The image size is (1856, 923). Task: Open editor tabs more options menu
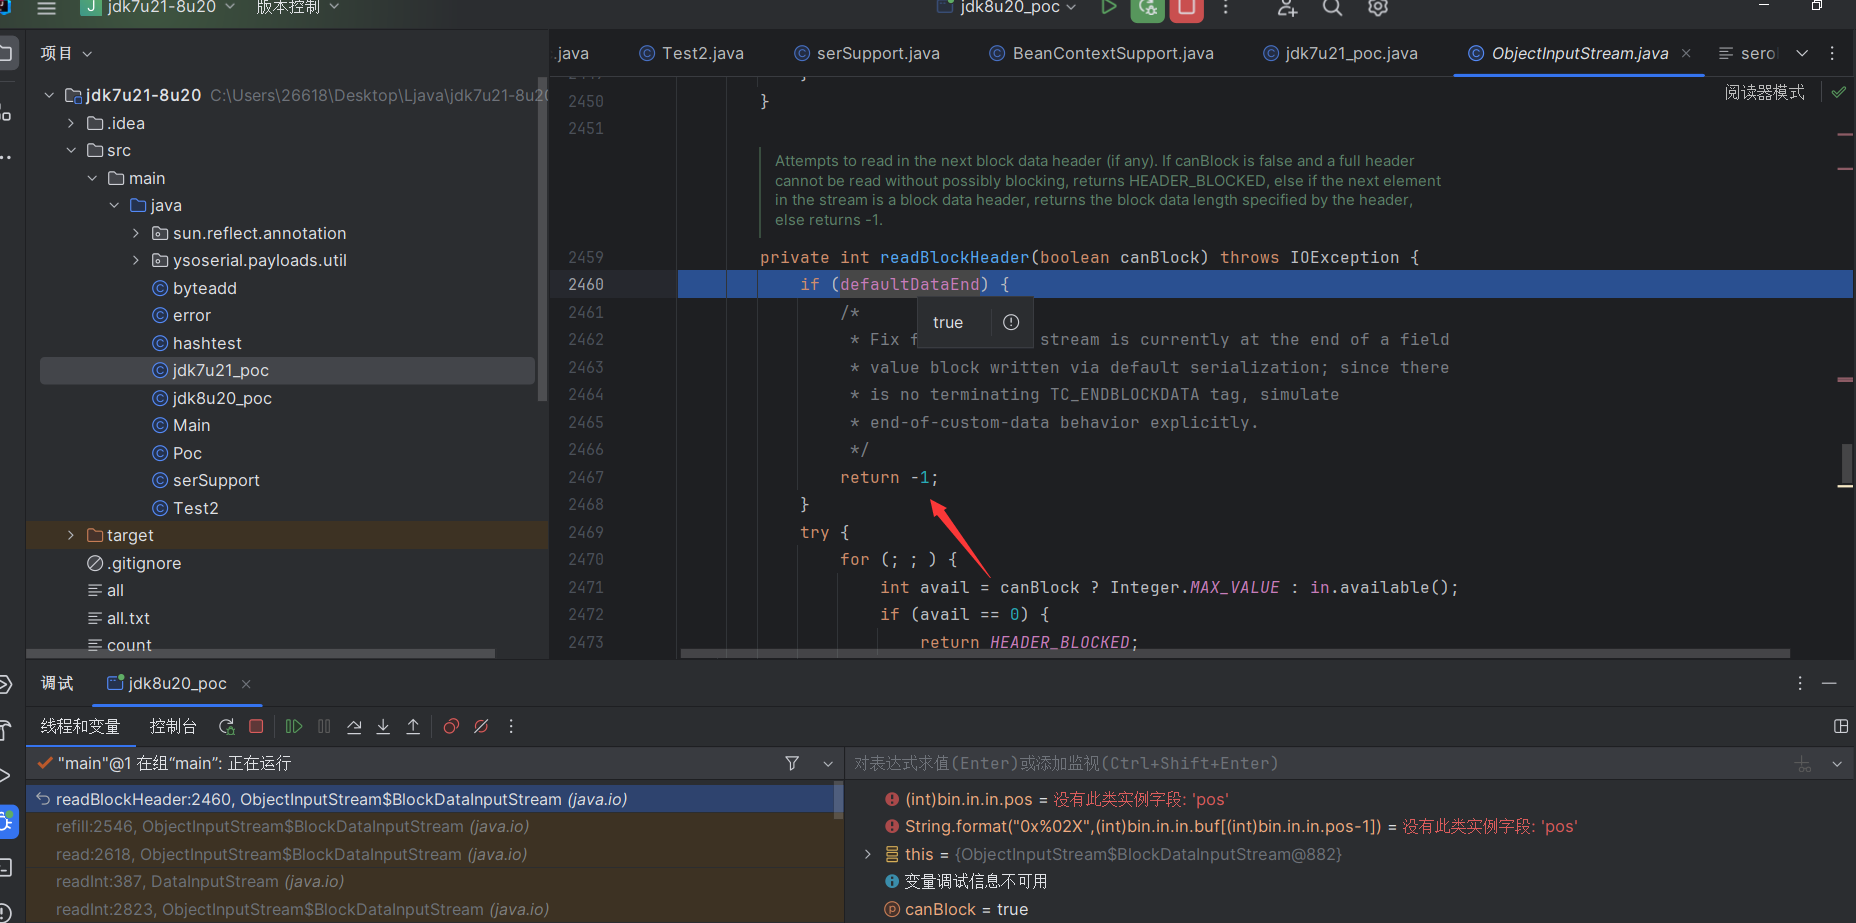[1832, 53]
